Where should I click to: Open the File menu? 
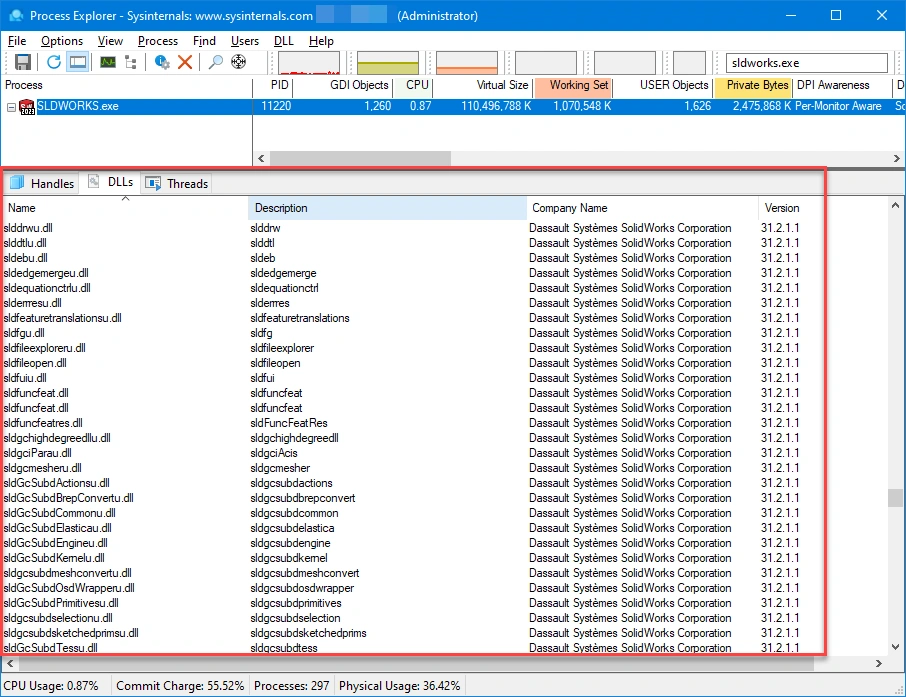coord(17,41)
